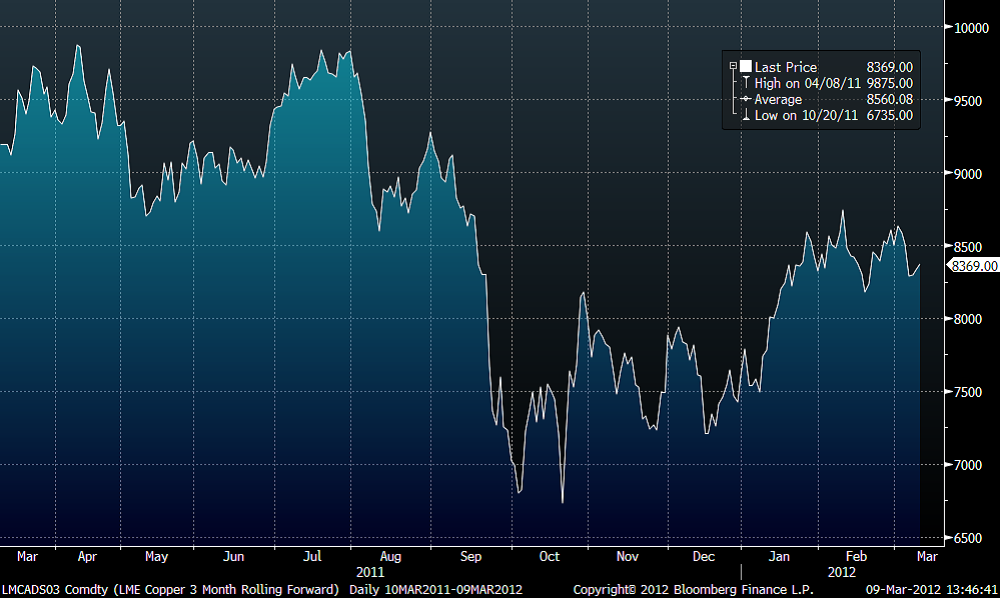
Task: Click the Jul label on time axis
Action: 312,556
